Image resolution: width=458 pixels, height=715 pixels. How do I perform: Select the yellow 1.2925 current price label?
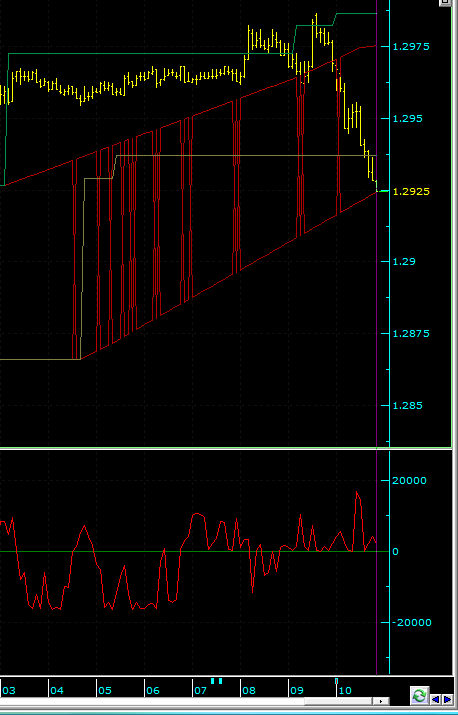click(x=411, y=192)
